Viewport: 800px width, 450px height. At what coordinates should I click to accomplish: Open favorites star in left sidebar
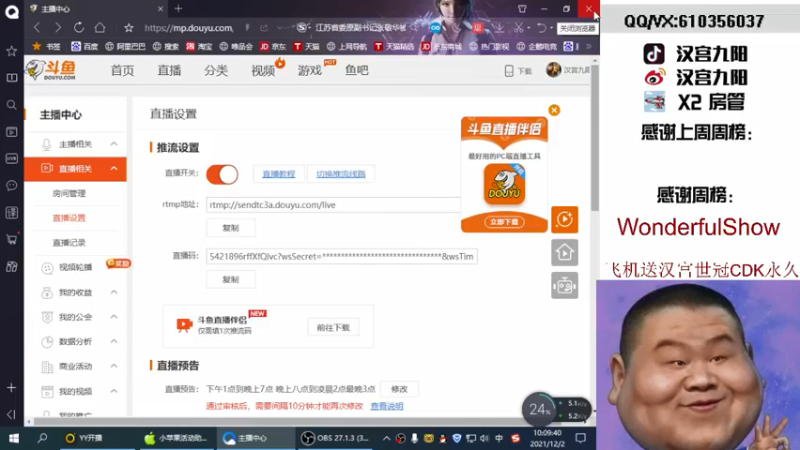tap(11, 51)
